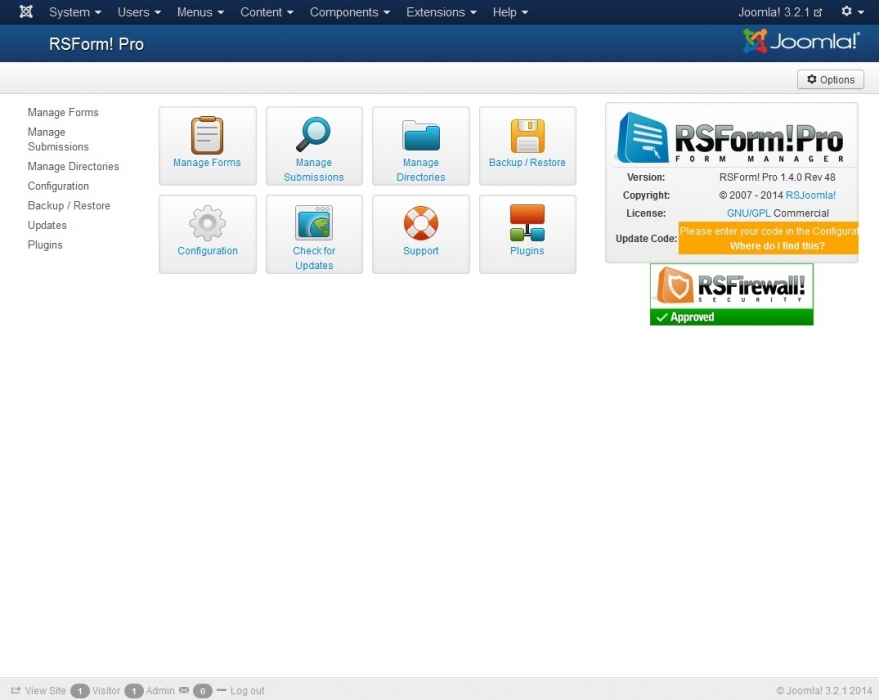879x700 pixels.
Task: Open Check for Updates globe icon
Action: pyautogui.click(x=314, y=222)
